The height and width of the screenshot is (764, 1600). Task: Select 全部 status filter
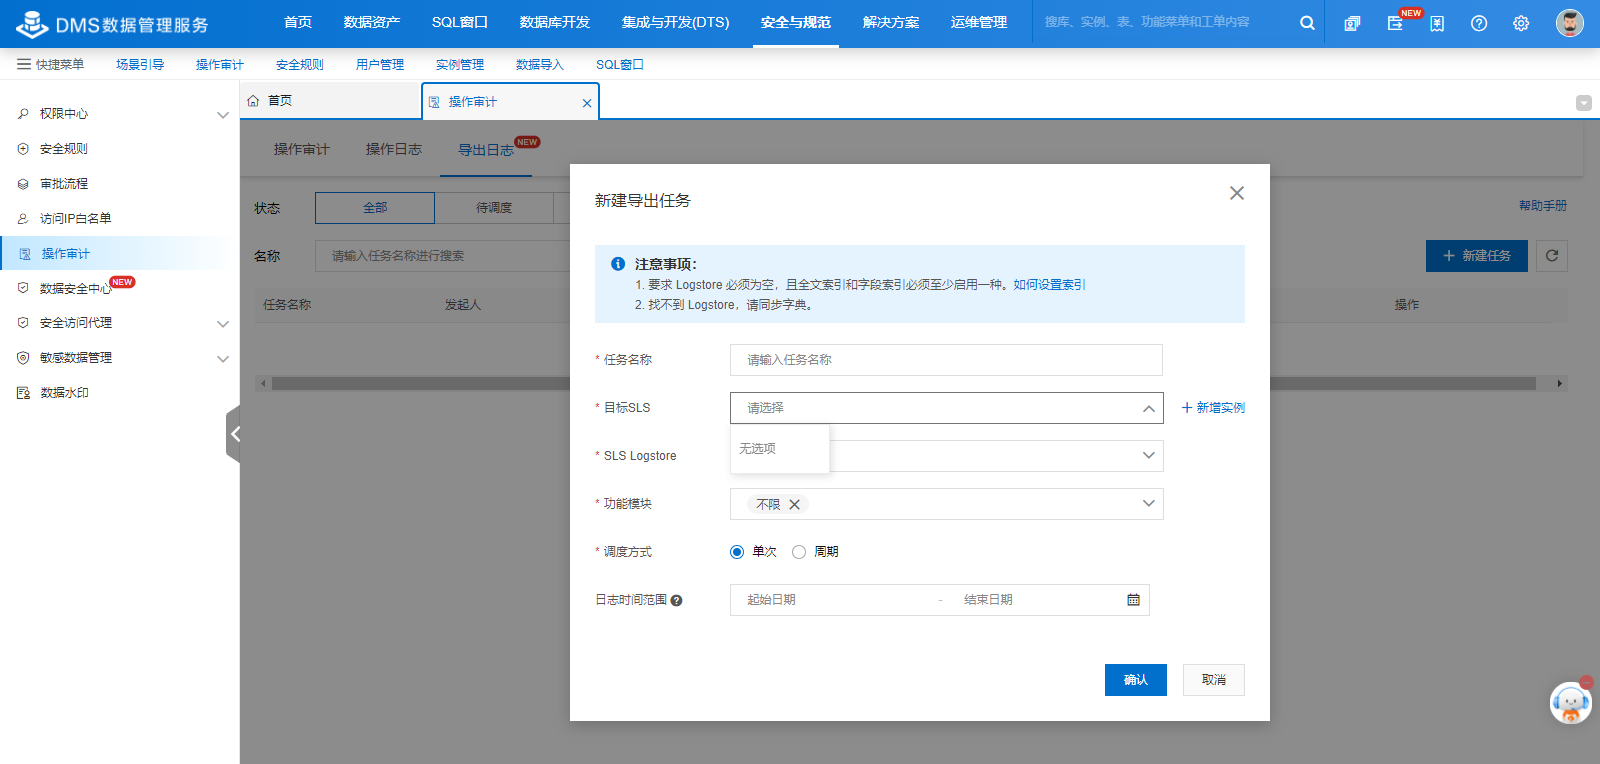point(375,208)
